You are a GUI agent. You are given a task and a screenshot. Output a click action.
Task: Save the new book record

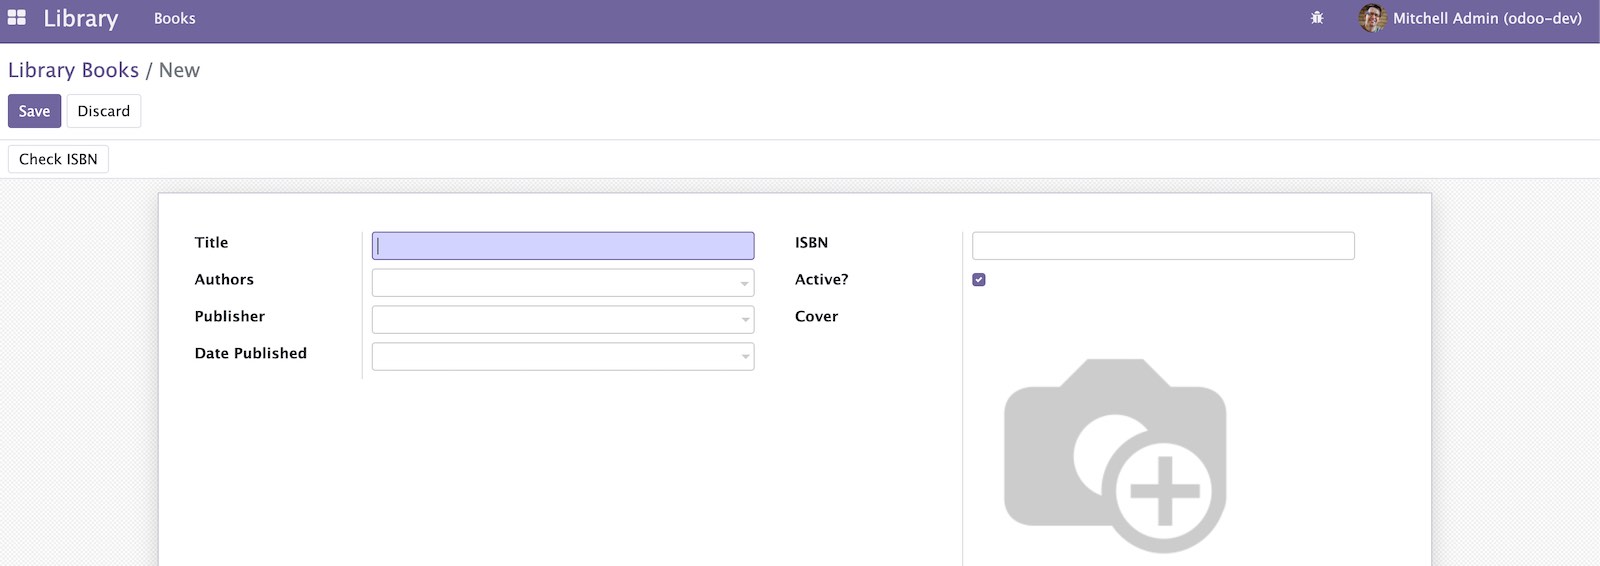34,111
